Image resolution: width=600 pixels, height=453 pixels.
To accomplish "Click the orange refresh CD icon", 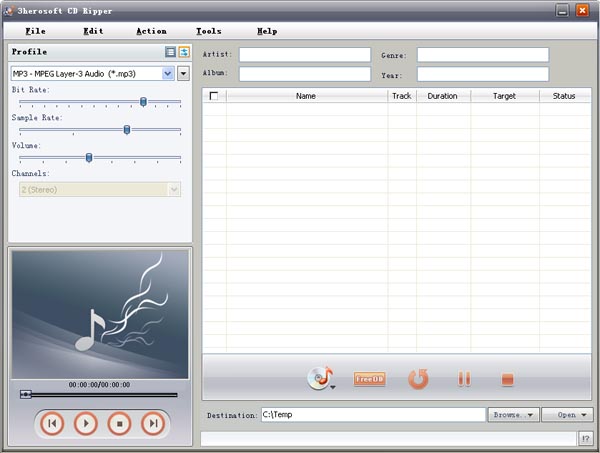I will (x=418, y=379).
